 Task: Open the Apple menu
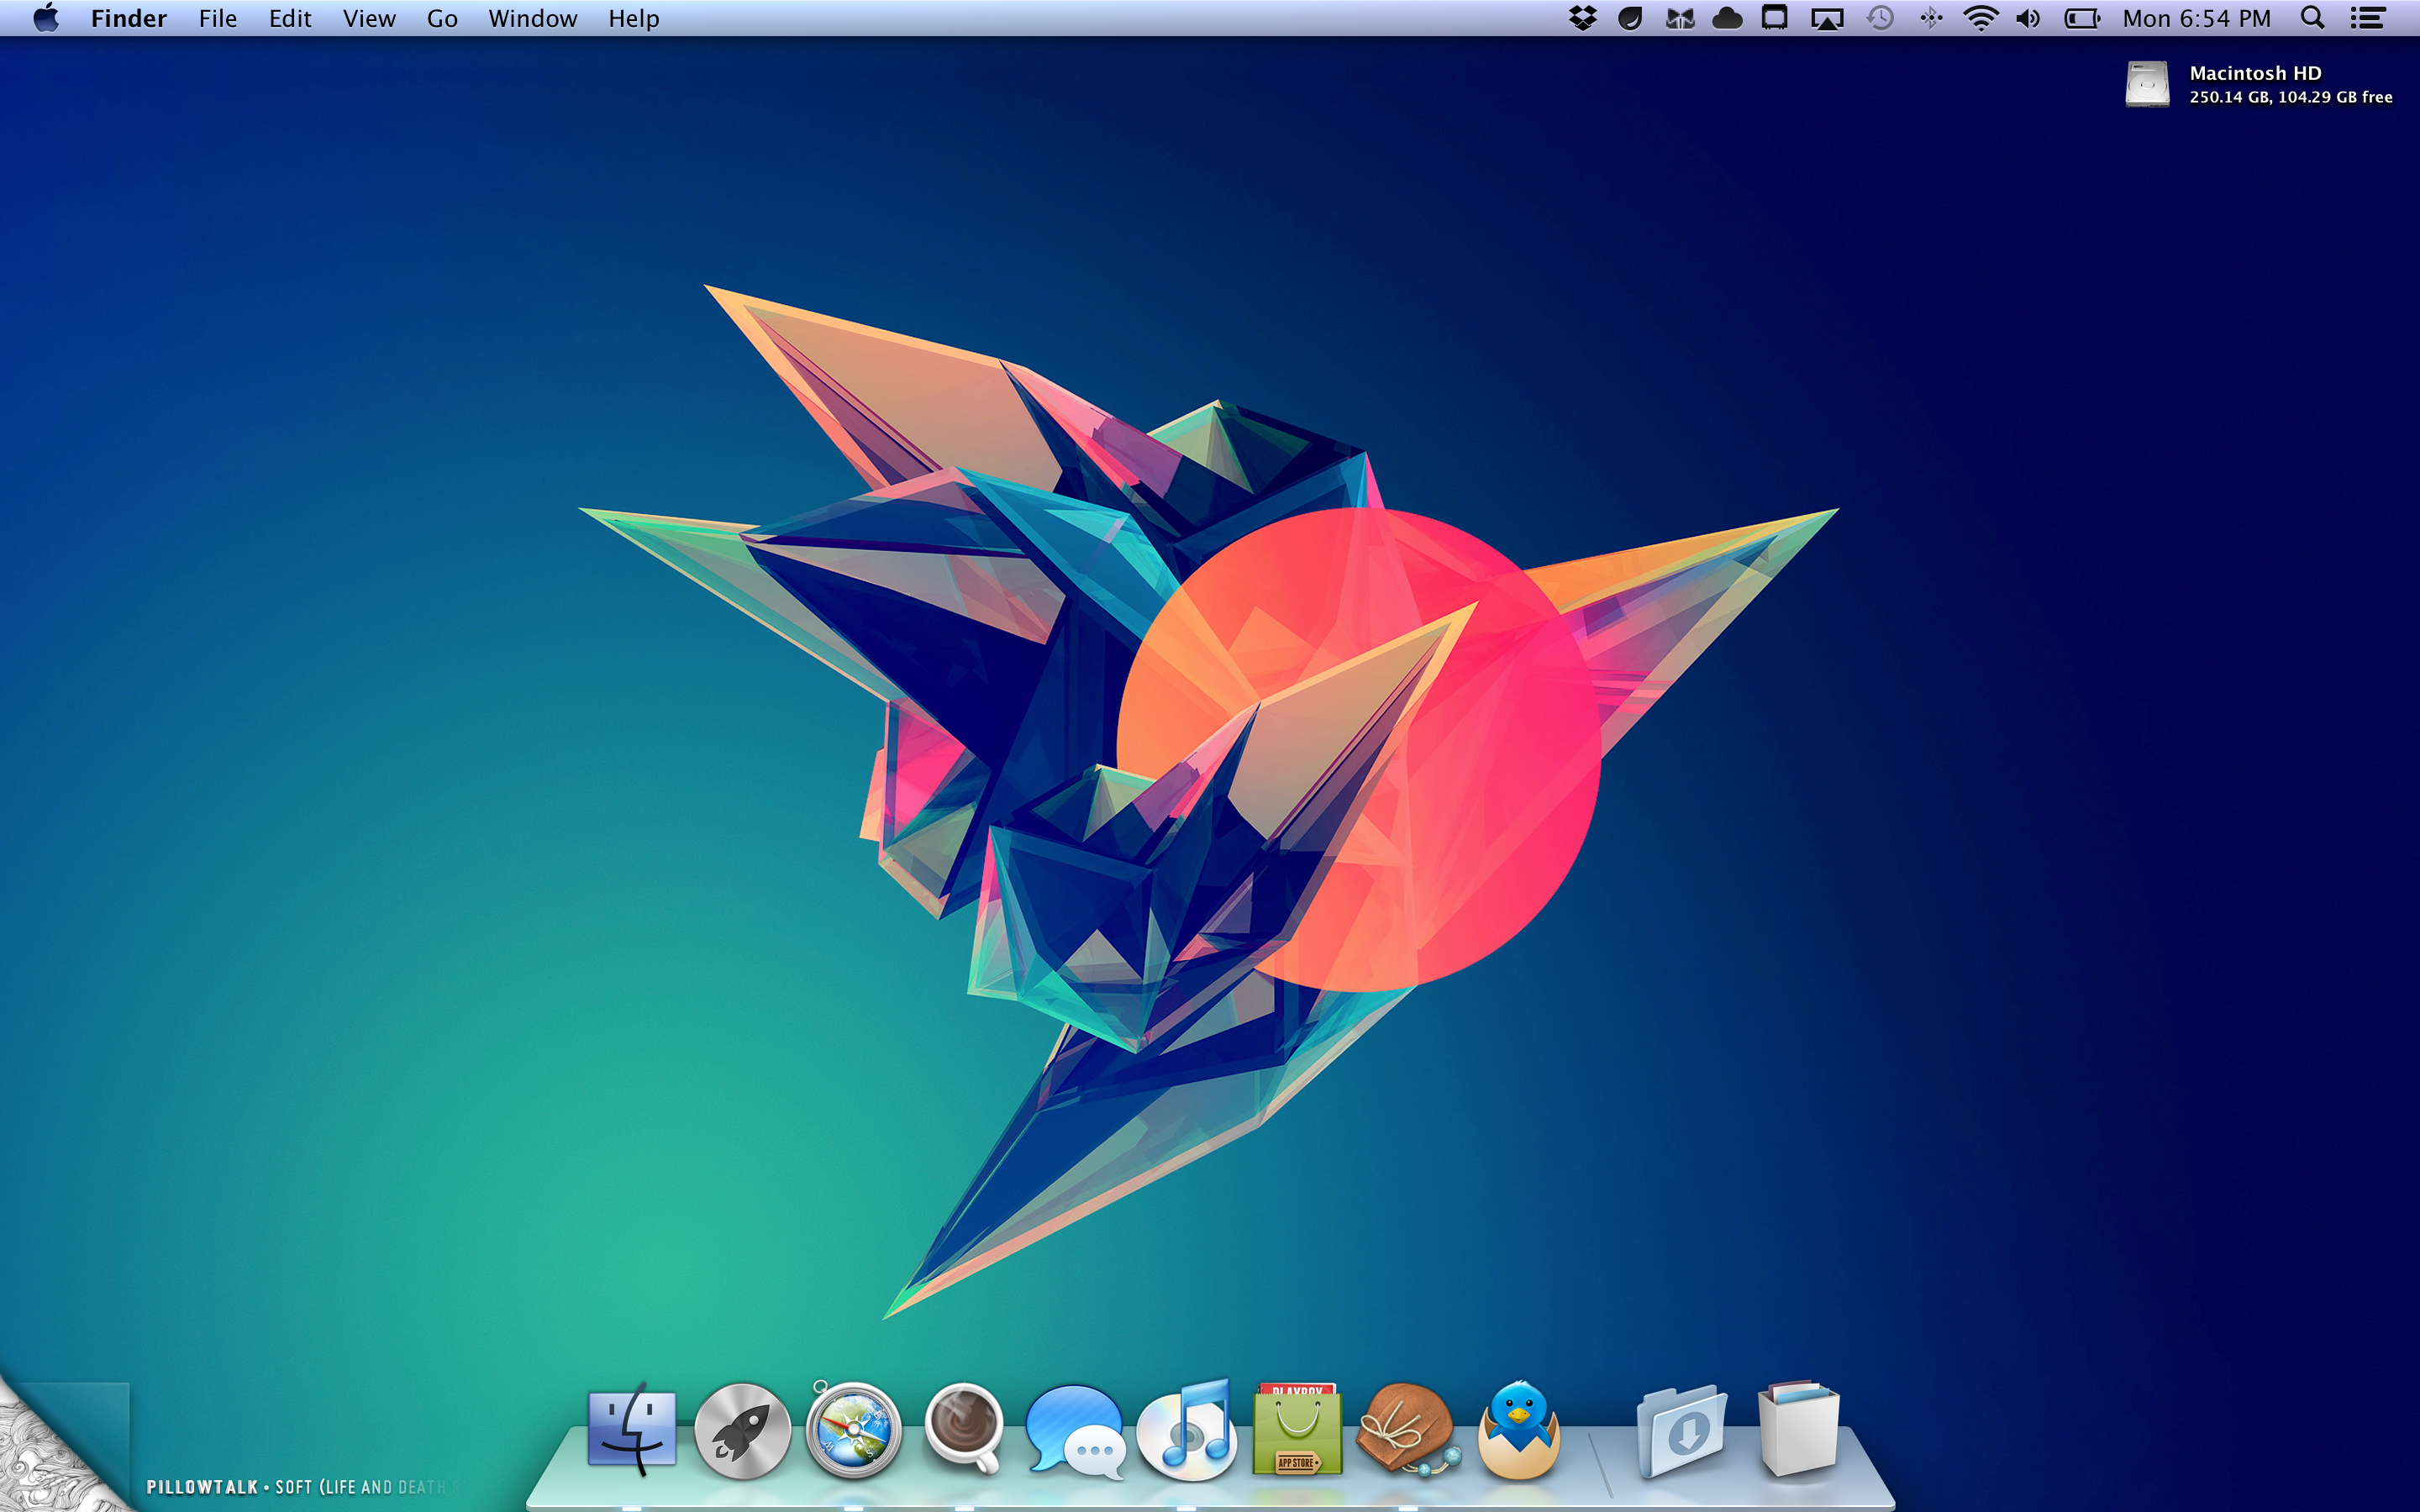46,18
